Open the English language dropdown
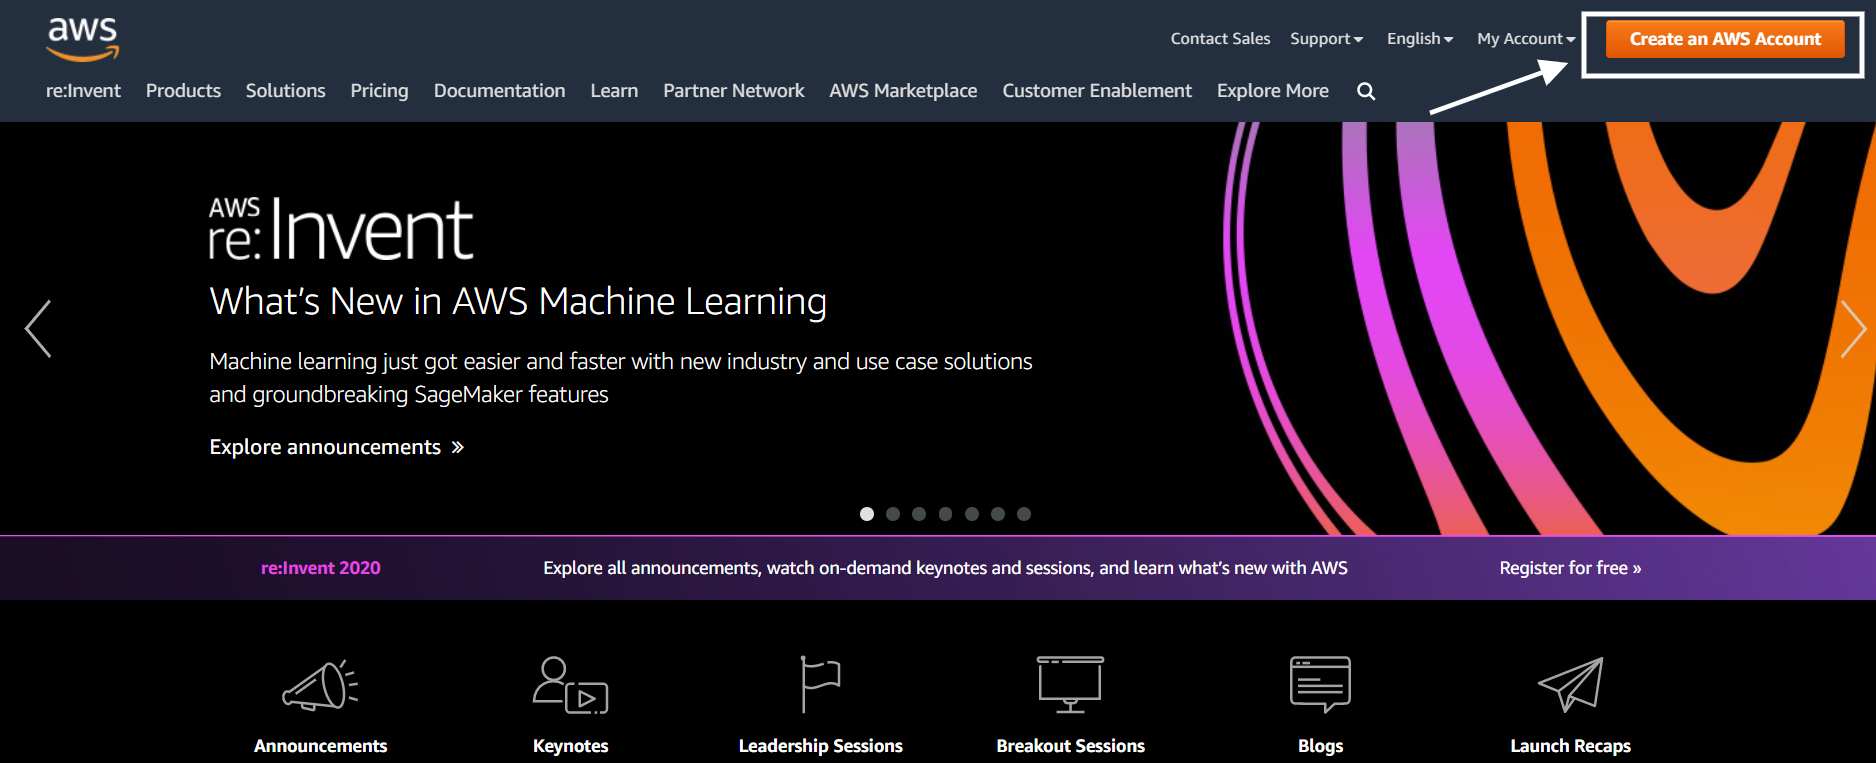 [x=1420, y=39]
